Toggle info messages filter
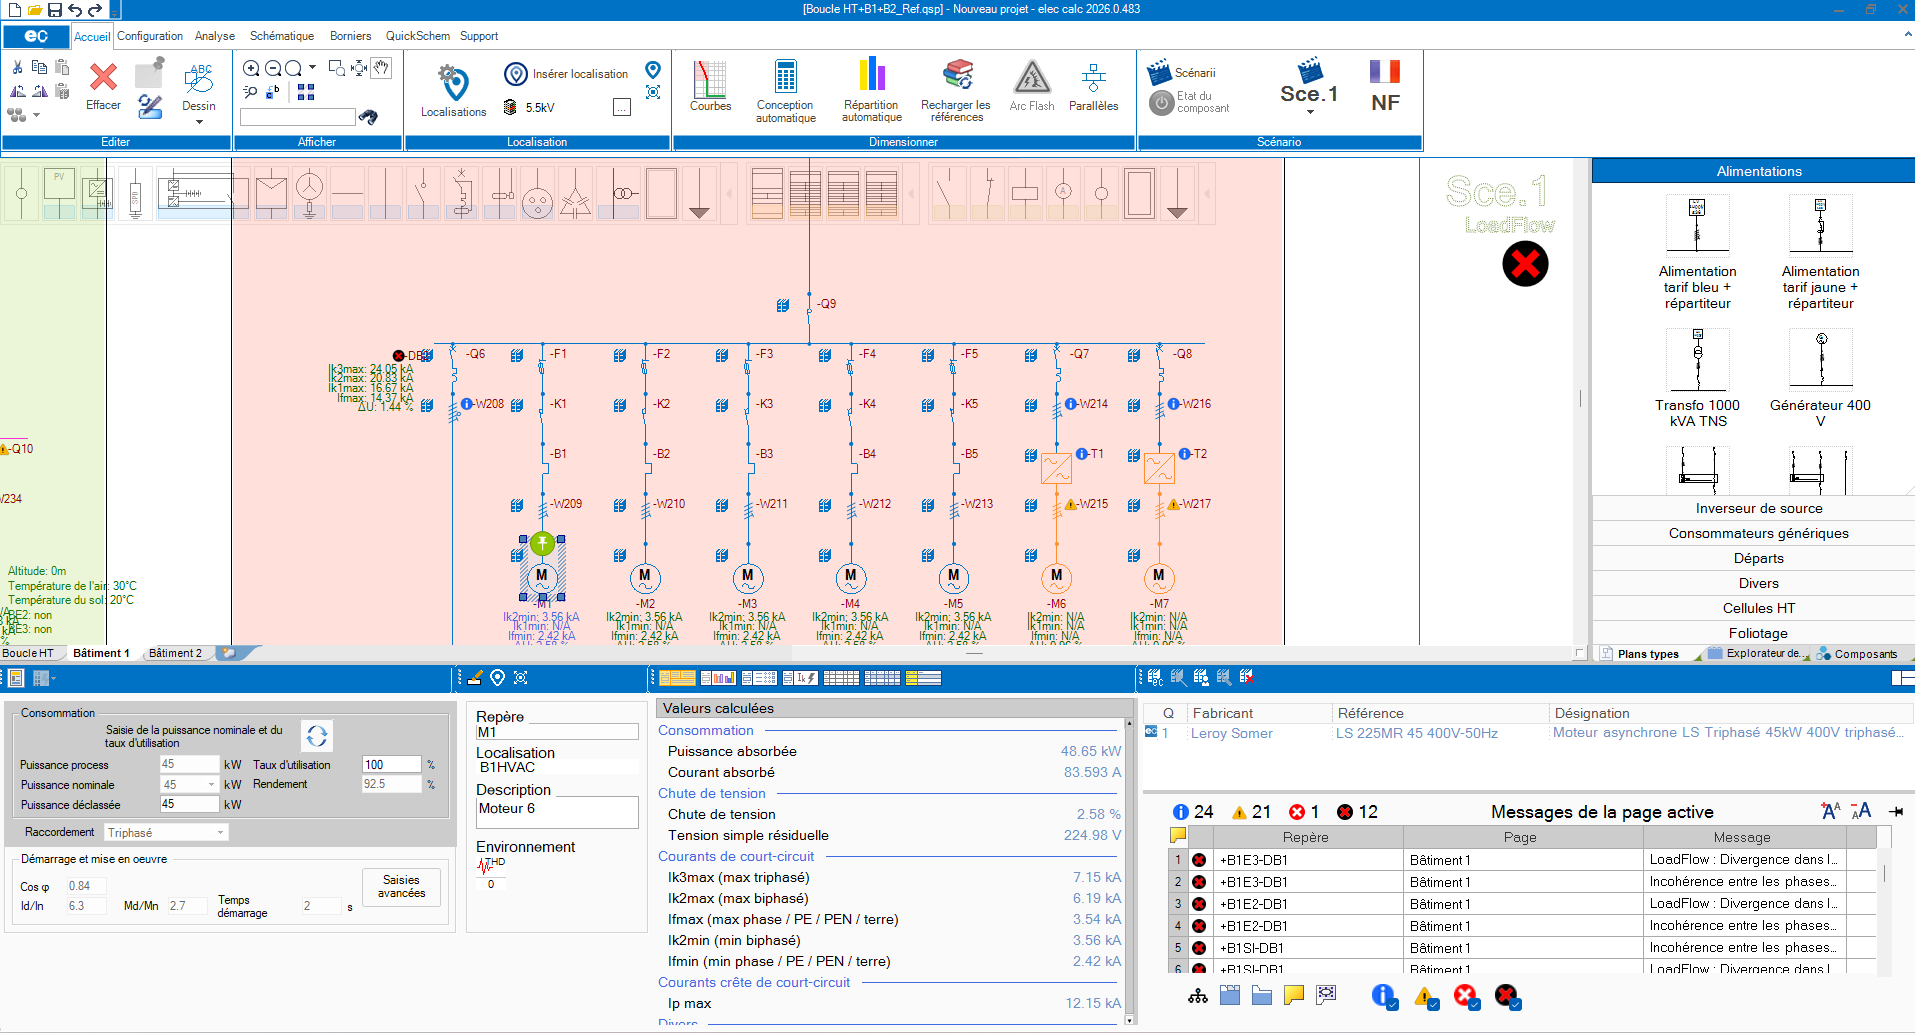This screenshot has height=1033, width=1916. point(1384,996)
